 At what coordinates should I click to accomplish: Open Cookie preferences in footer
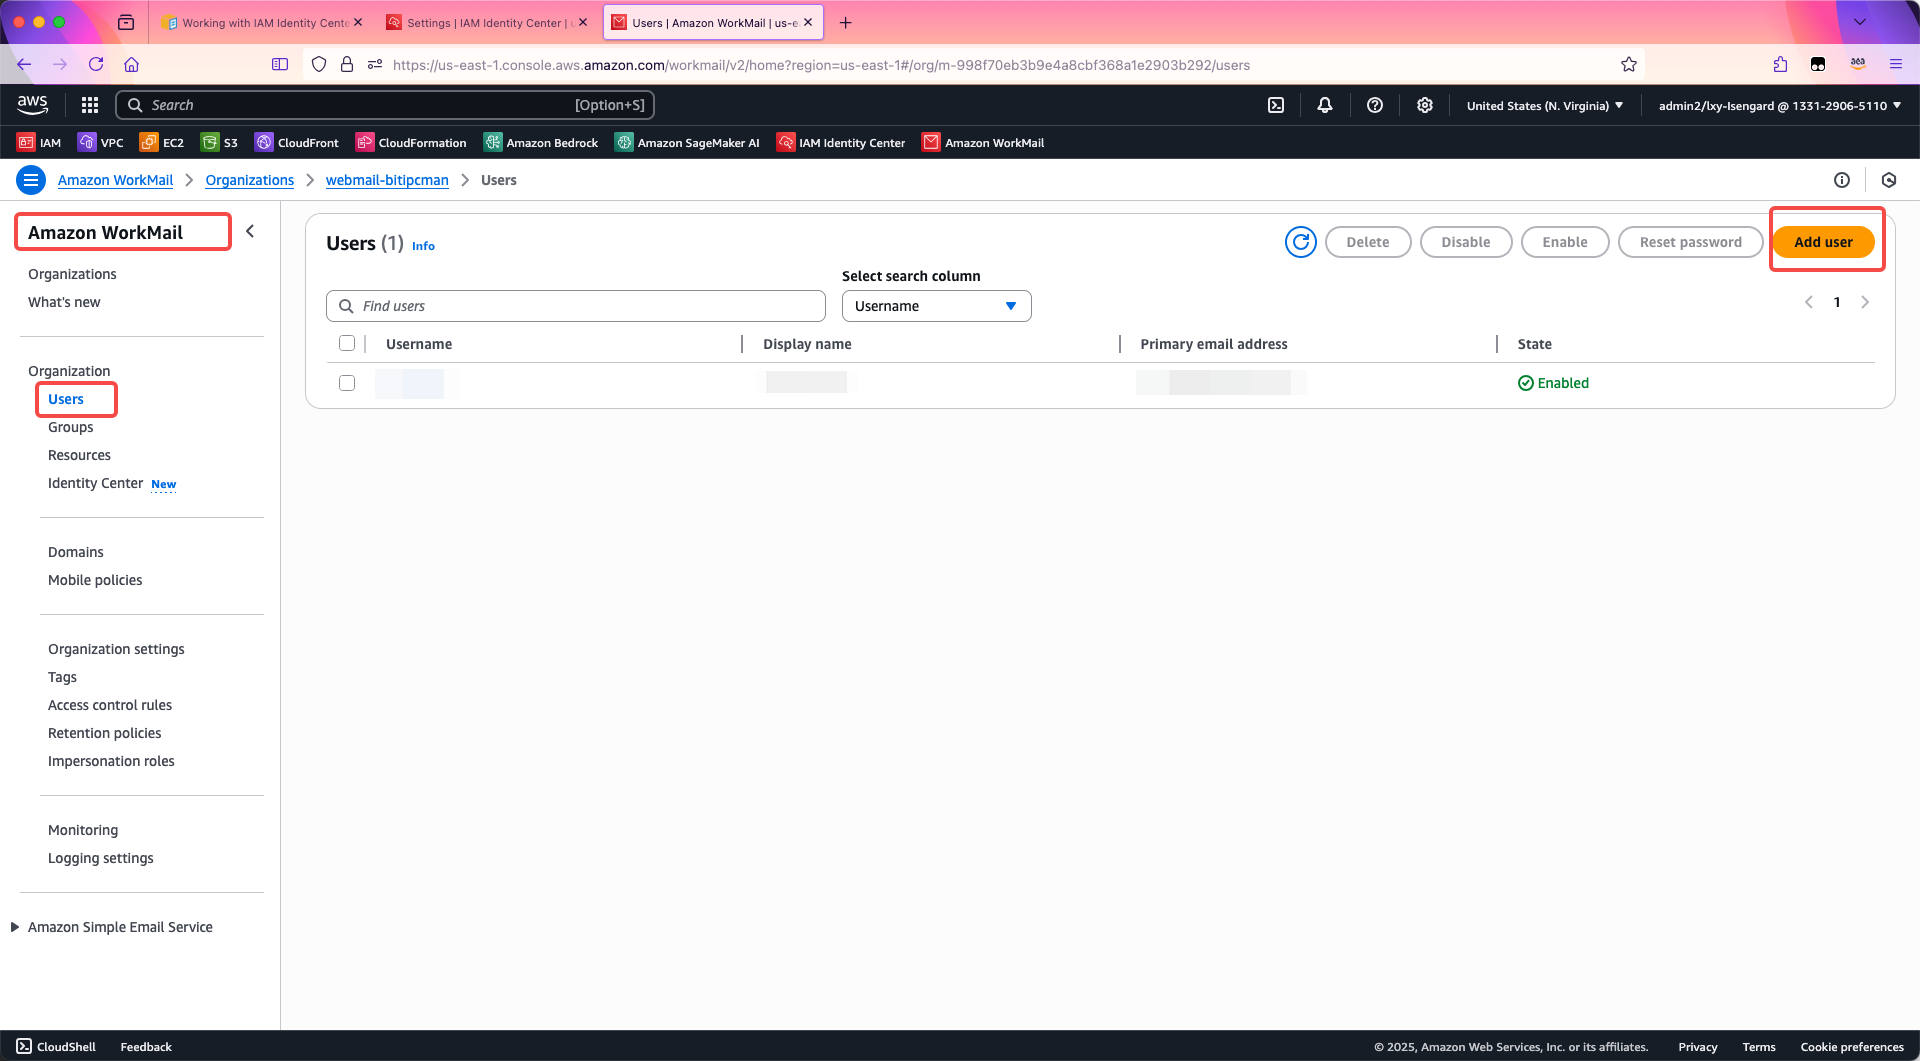tap(1852, 1047)
